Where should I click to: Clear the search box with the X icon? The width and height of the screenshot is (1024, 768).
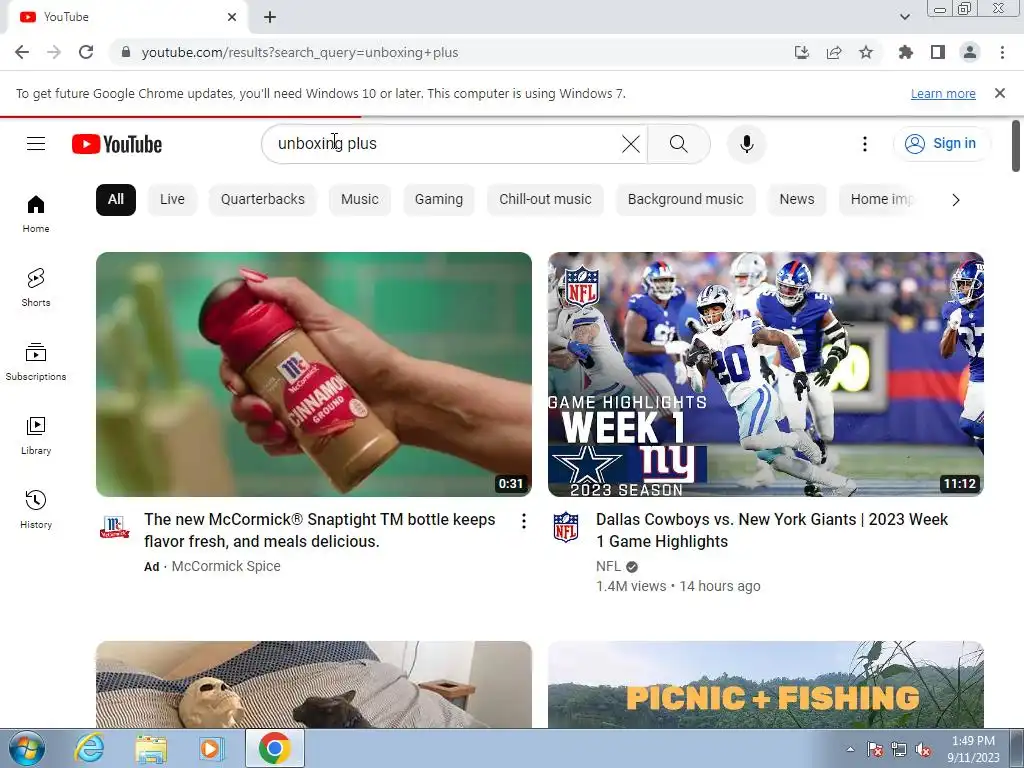tap(631, 144)
